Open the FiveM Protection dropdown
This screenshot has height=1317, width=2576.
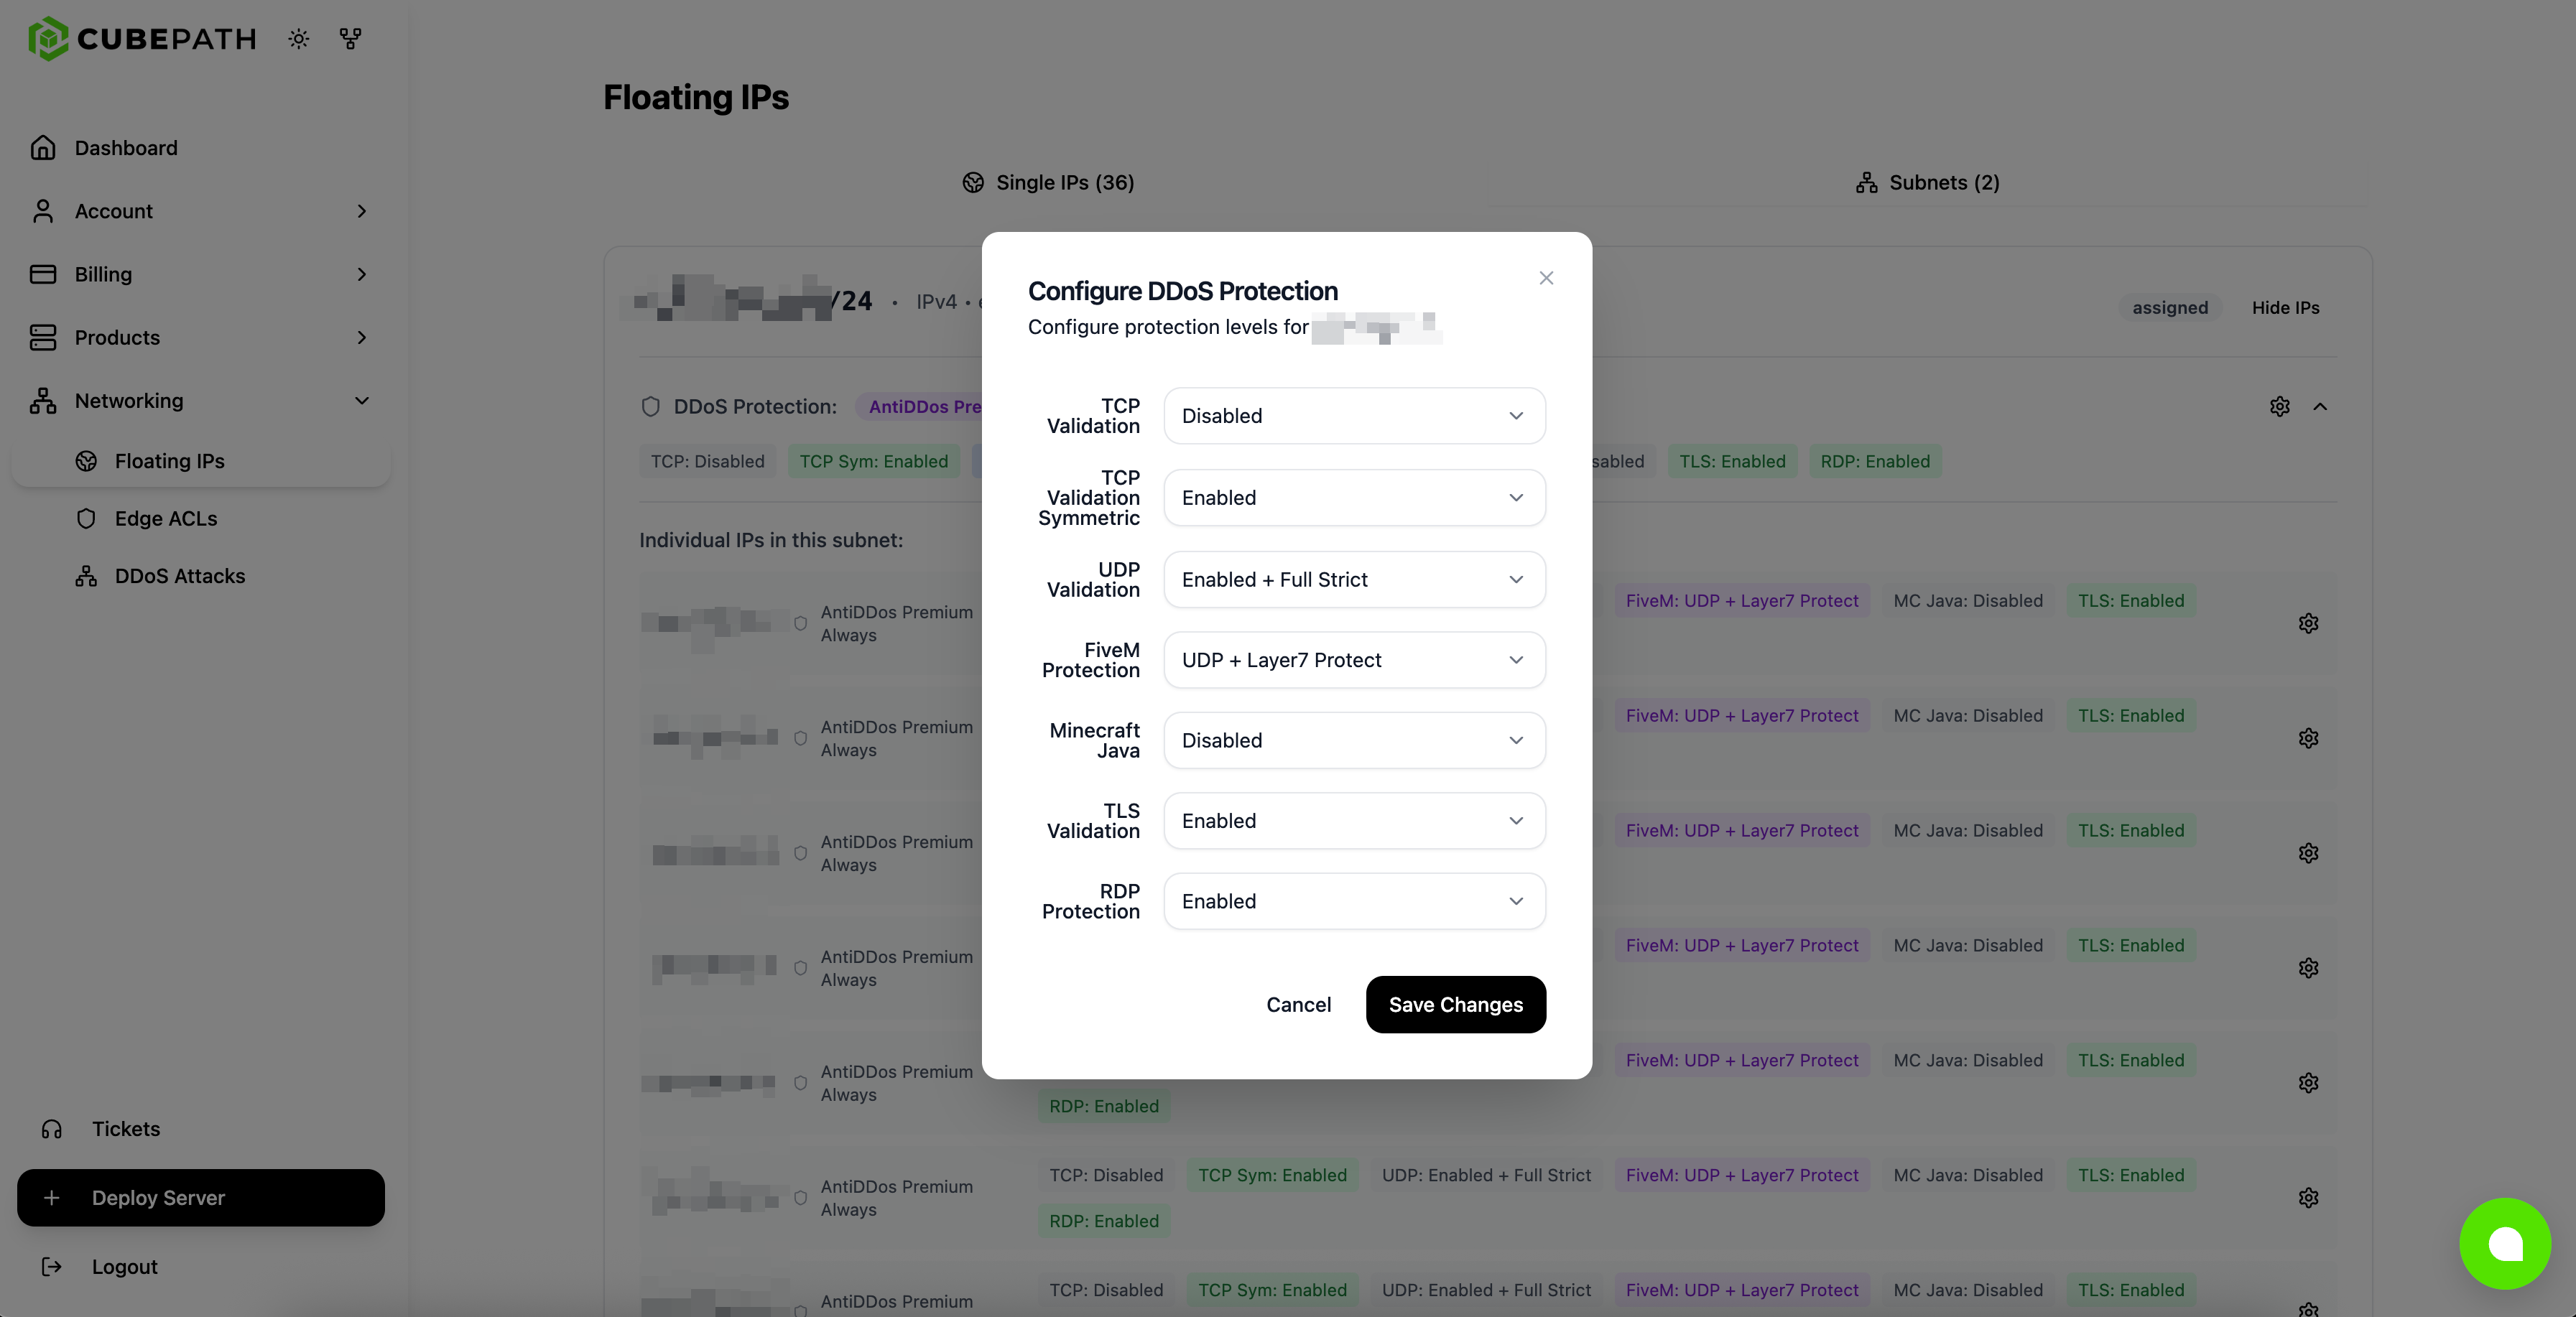coord(1354,660)
